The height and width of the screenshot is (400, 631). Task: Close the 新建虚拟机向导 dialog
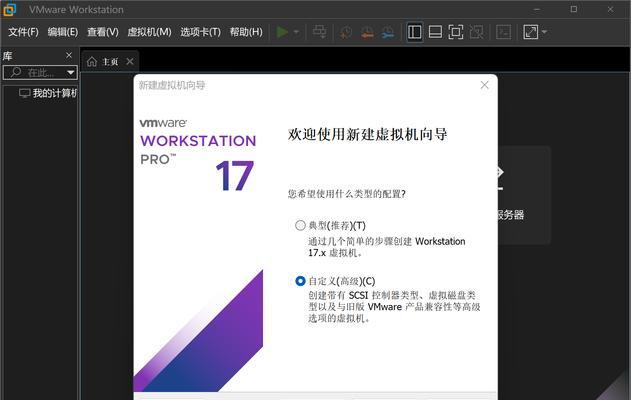tap(485, 85)
